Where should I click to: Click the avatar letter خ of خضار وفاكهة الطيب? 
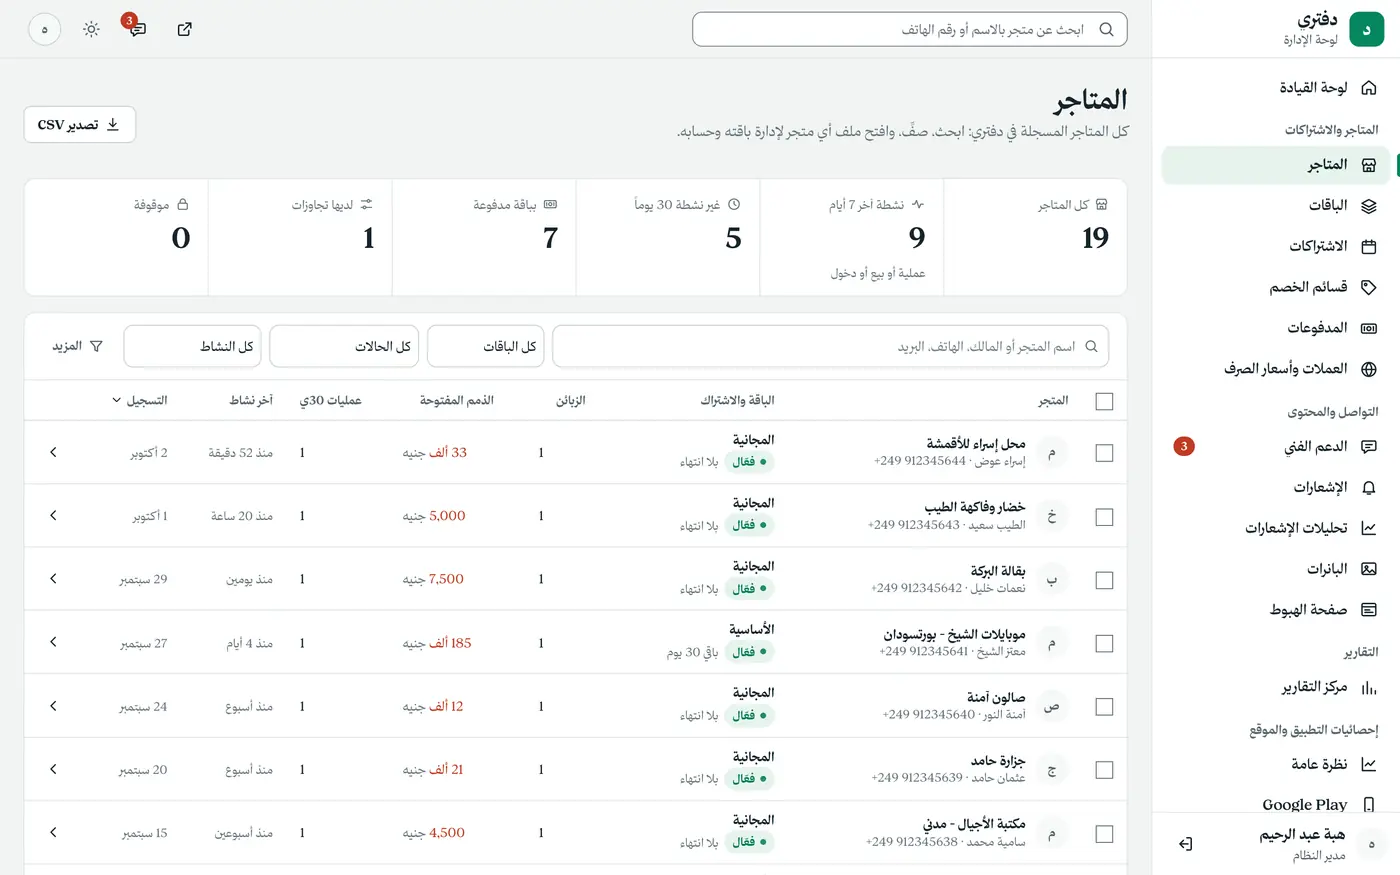pyautogui.click(x=1051, y=516)
